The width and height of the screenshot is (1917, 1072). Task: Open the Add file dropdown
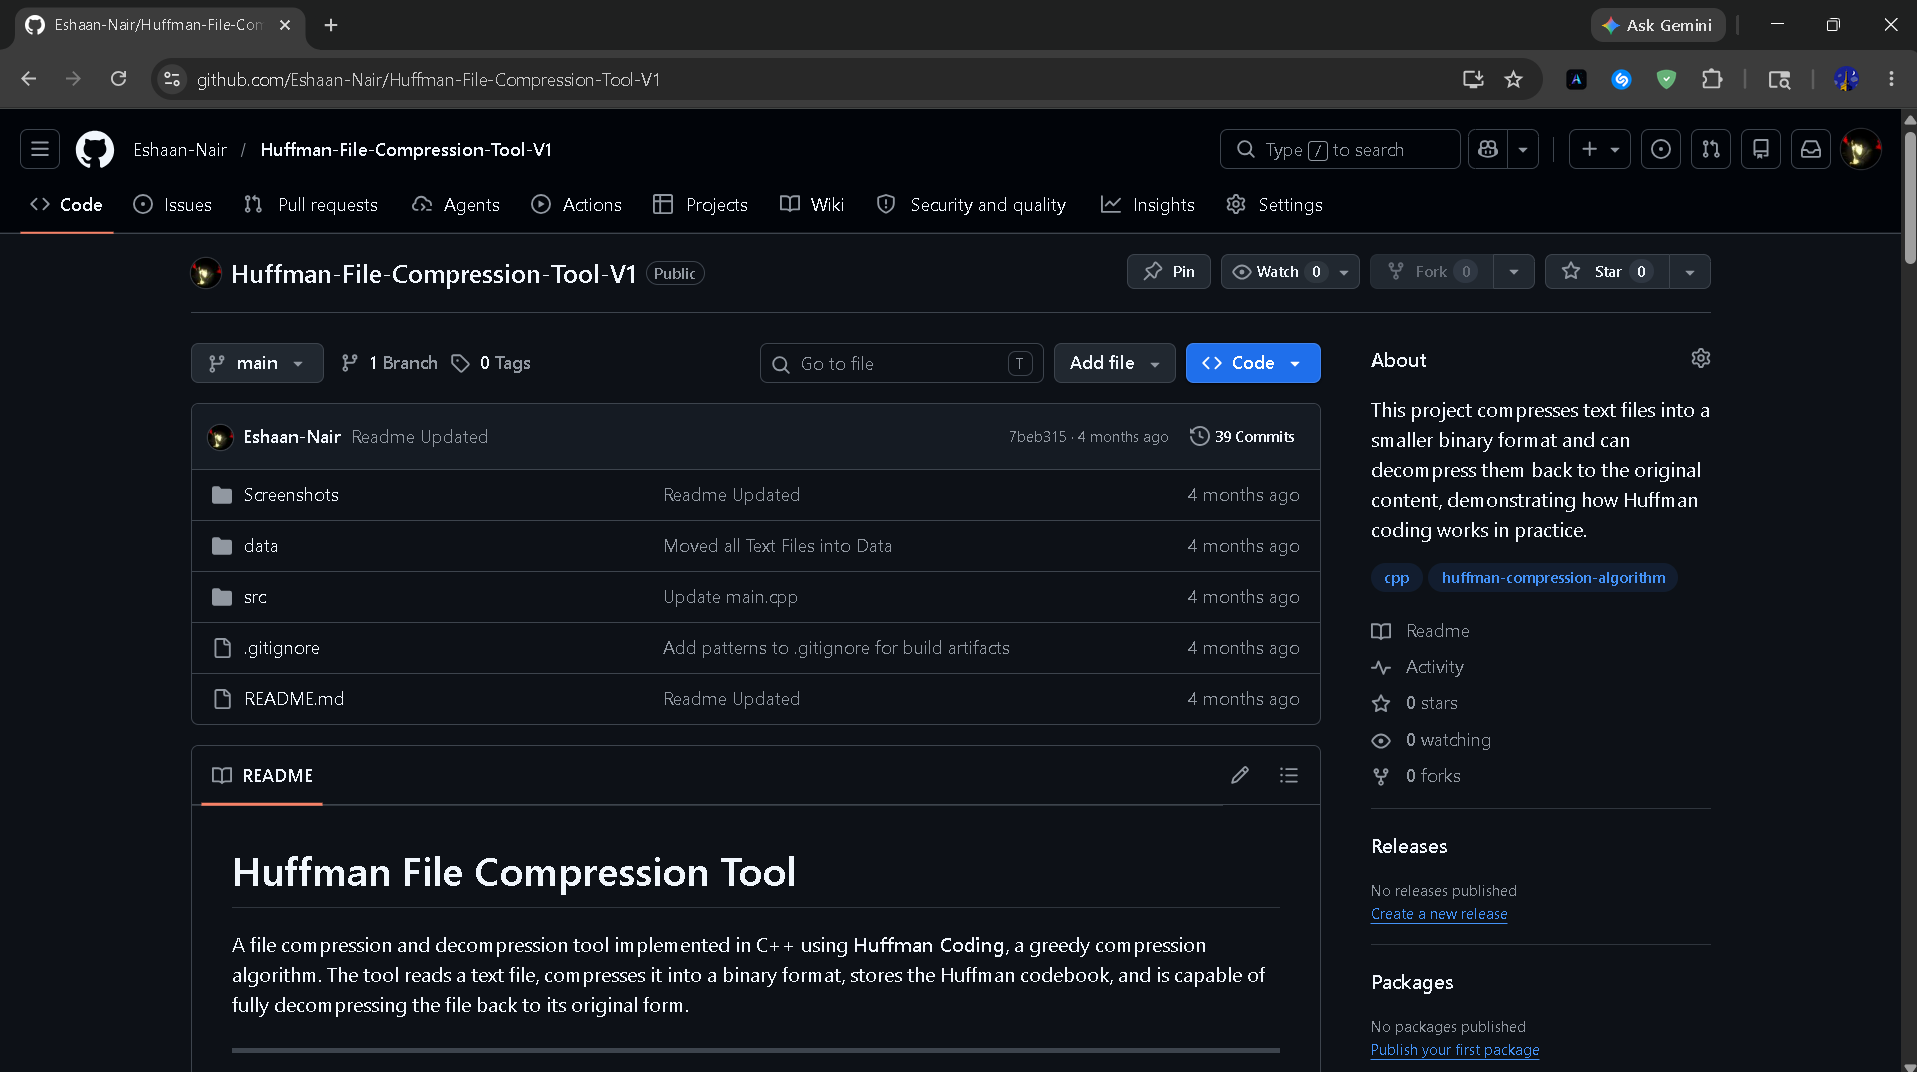(1114, 363)
